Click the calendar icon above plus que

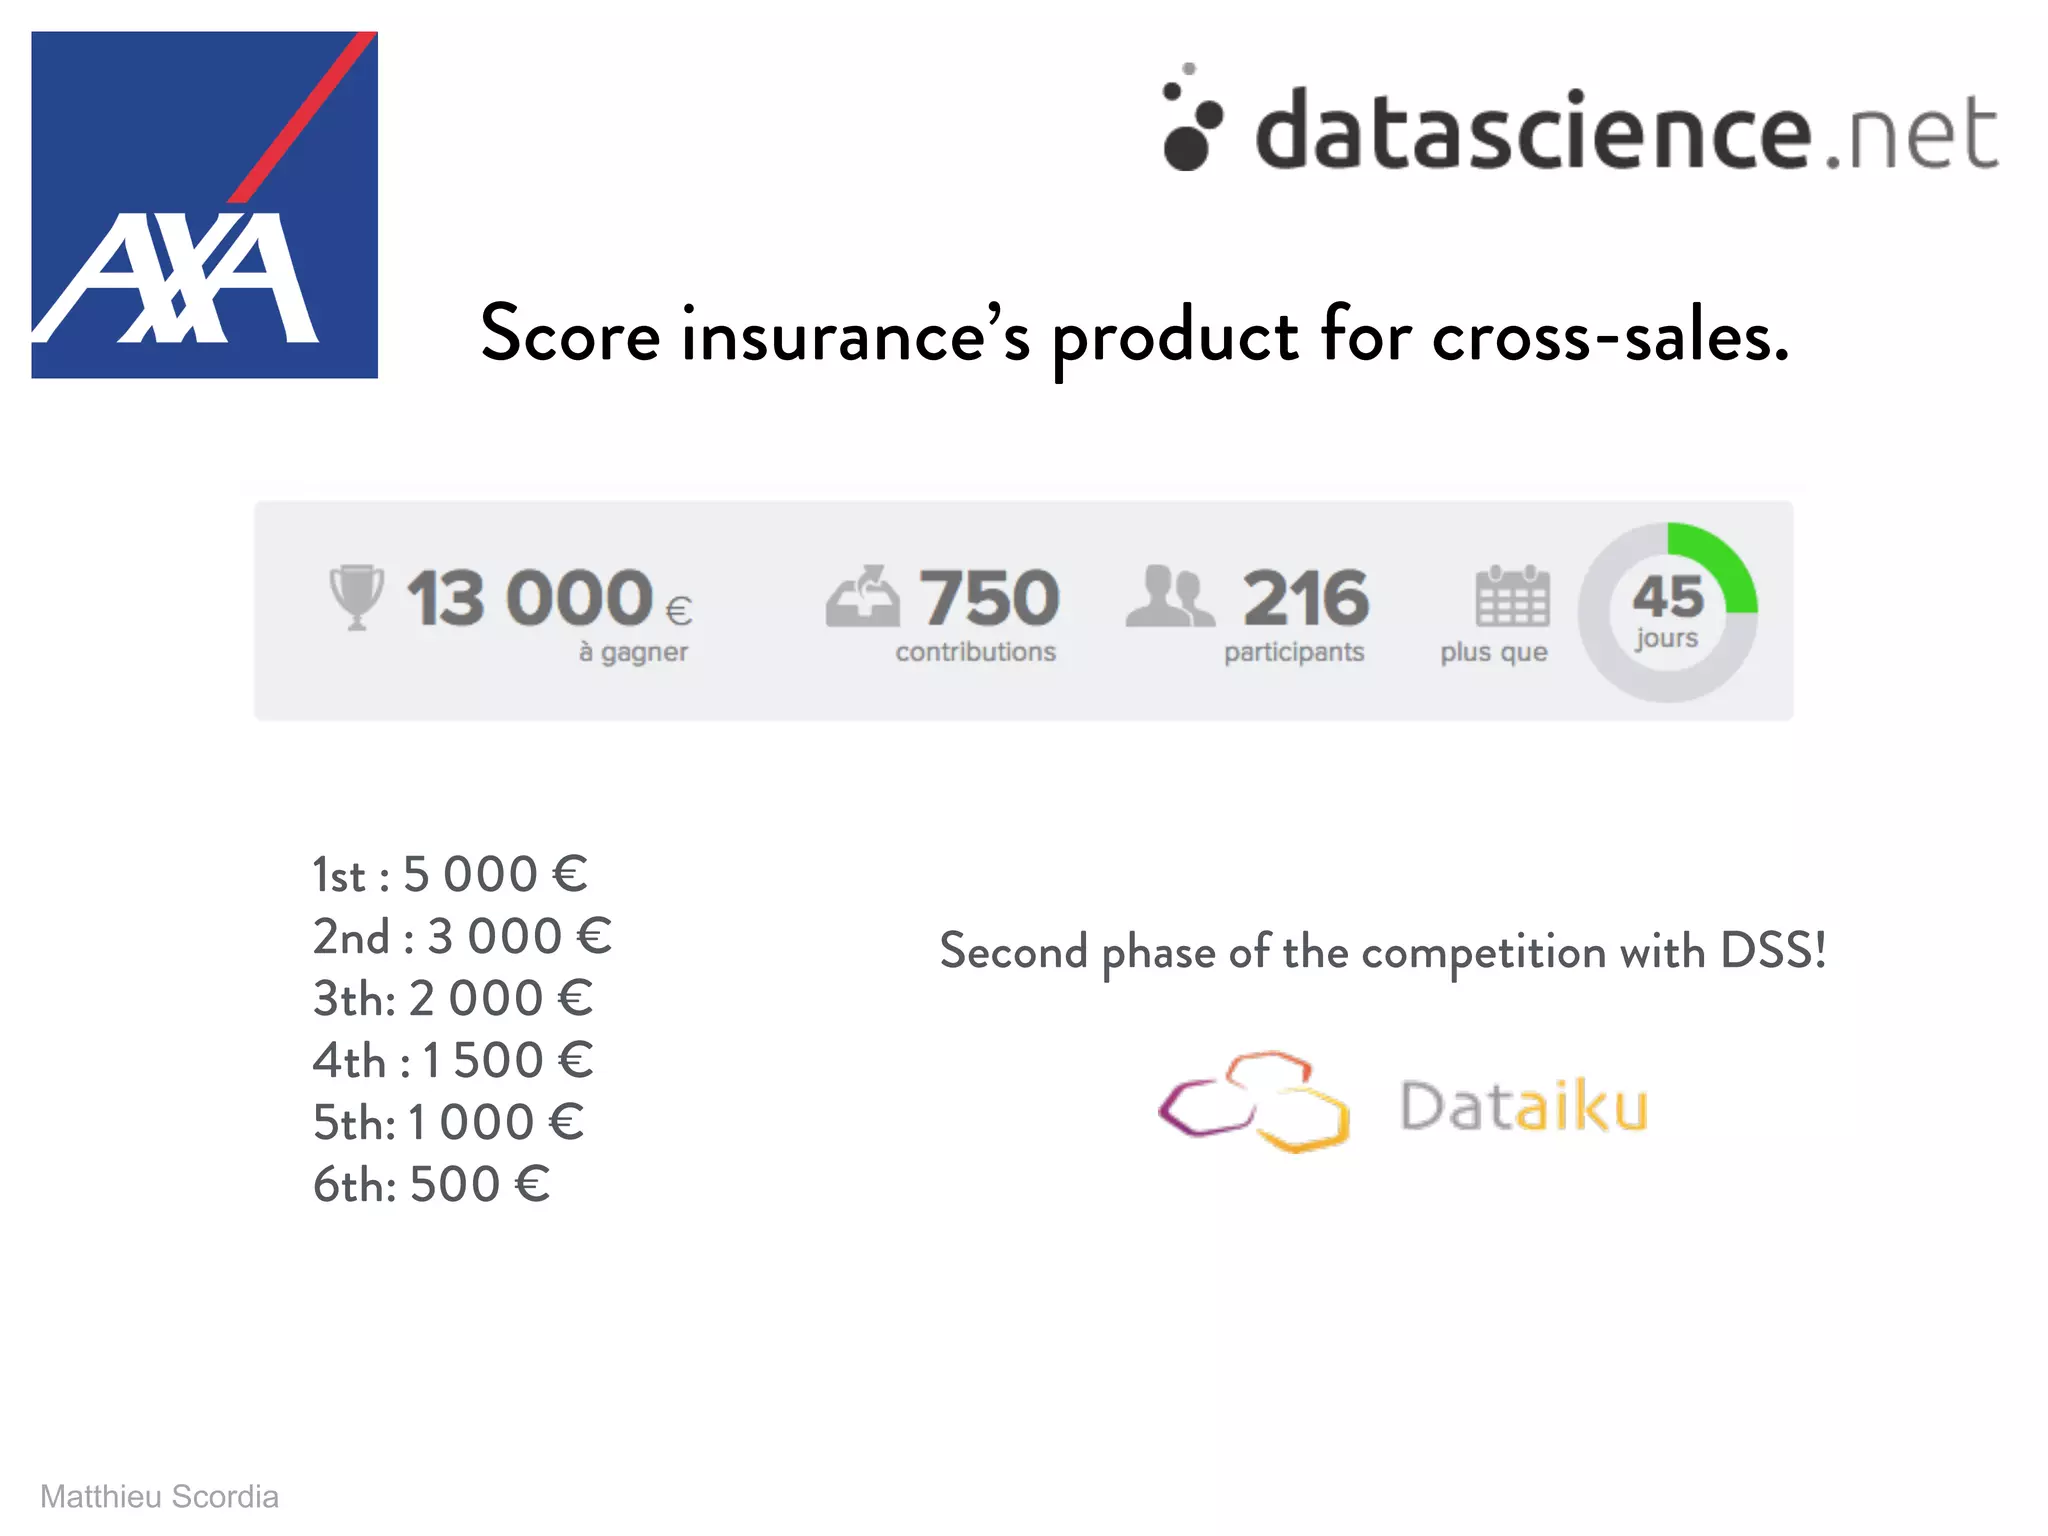pyautogui.click(x=1512, y=596)
